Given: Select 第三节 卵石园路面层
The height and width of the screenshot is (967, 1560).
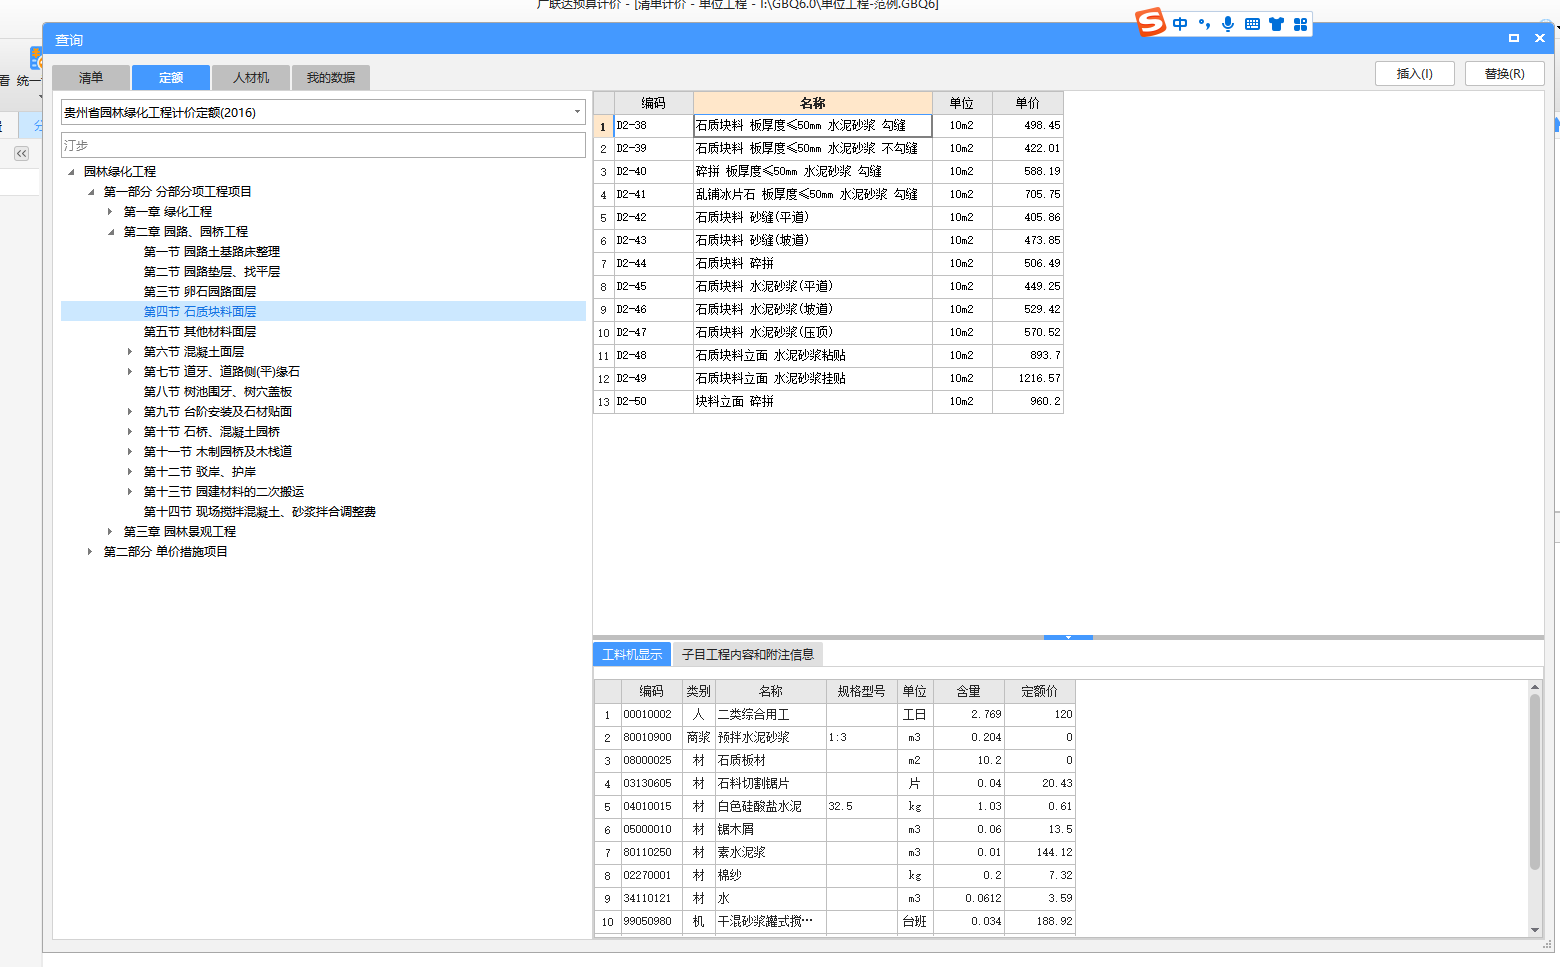Looking at the screenshot, I should click(200, 291).
